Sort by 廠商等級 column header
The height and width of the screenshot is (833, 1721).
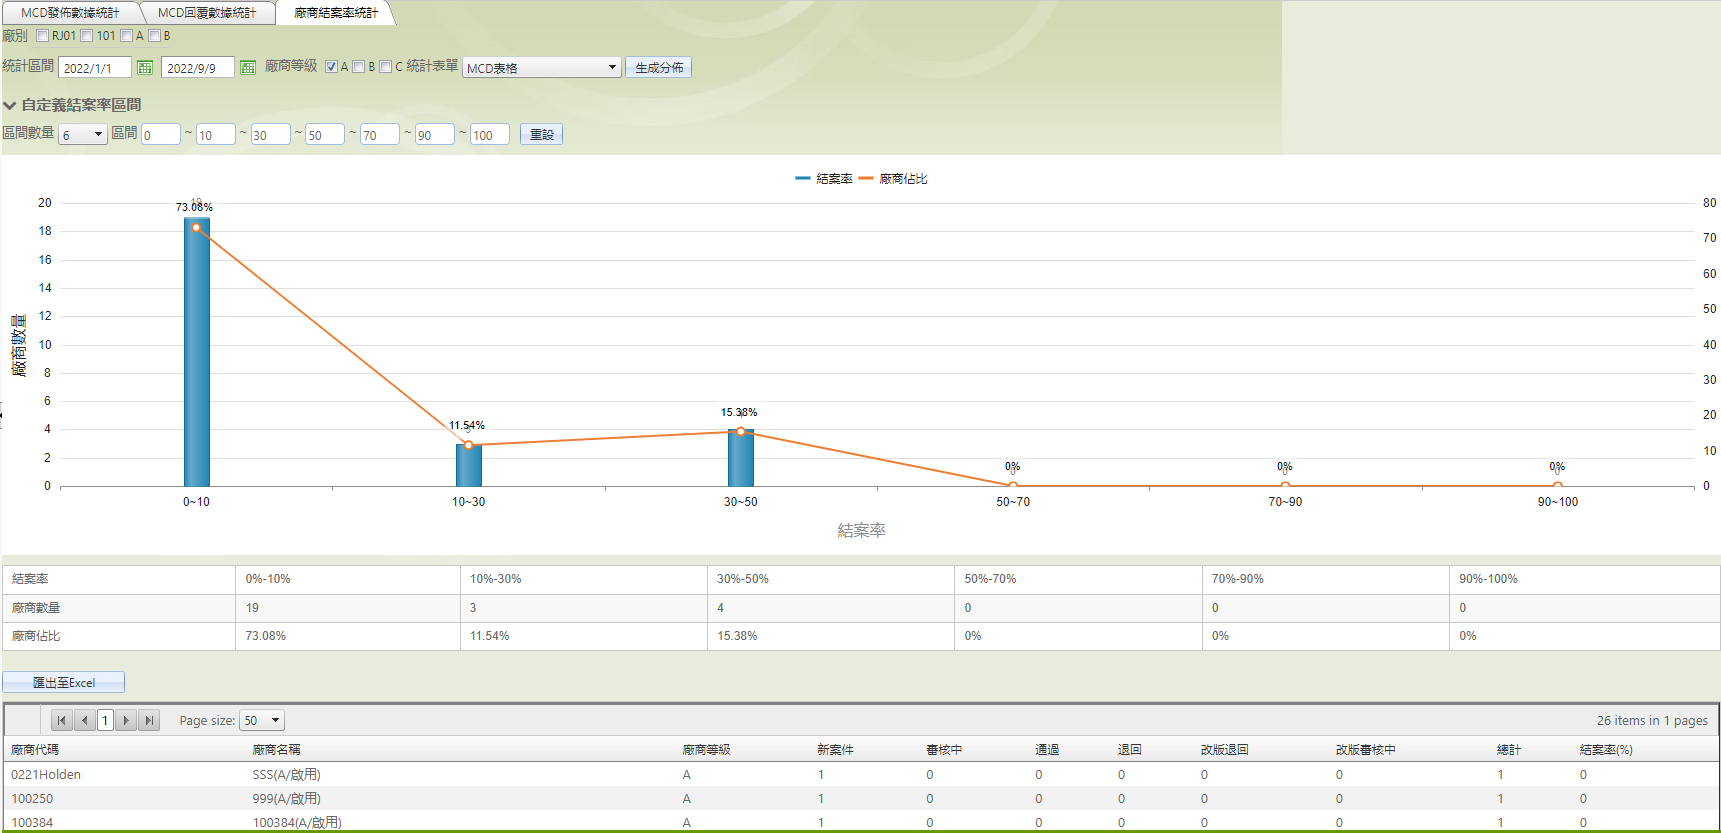[706, 749]
